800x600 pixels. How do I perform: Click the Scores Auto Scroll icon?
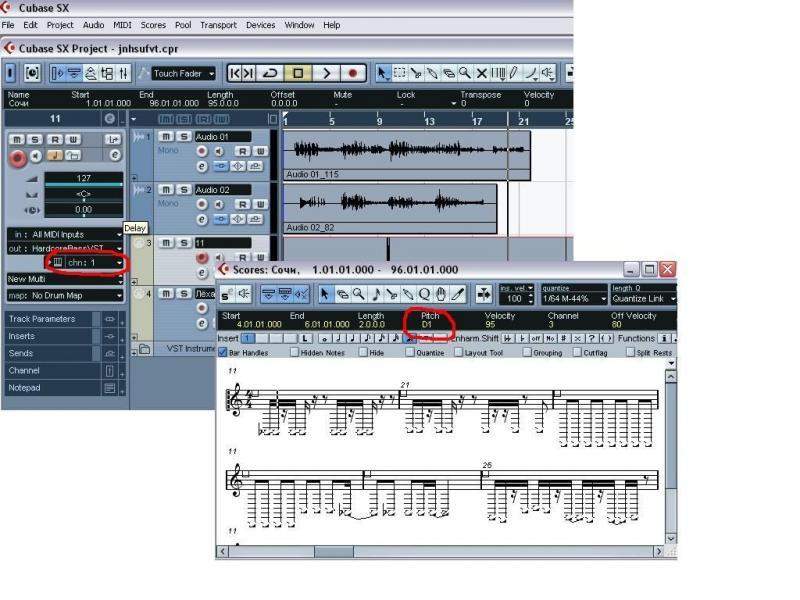pos(483,294)
